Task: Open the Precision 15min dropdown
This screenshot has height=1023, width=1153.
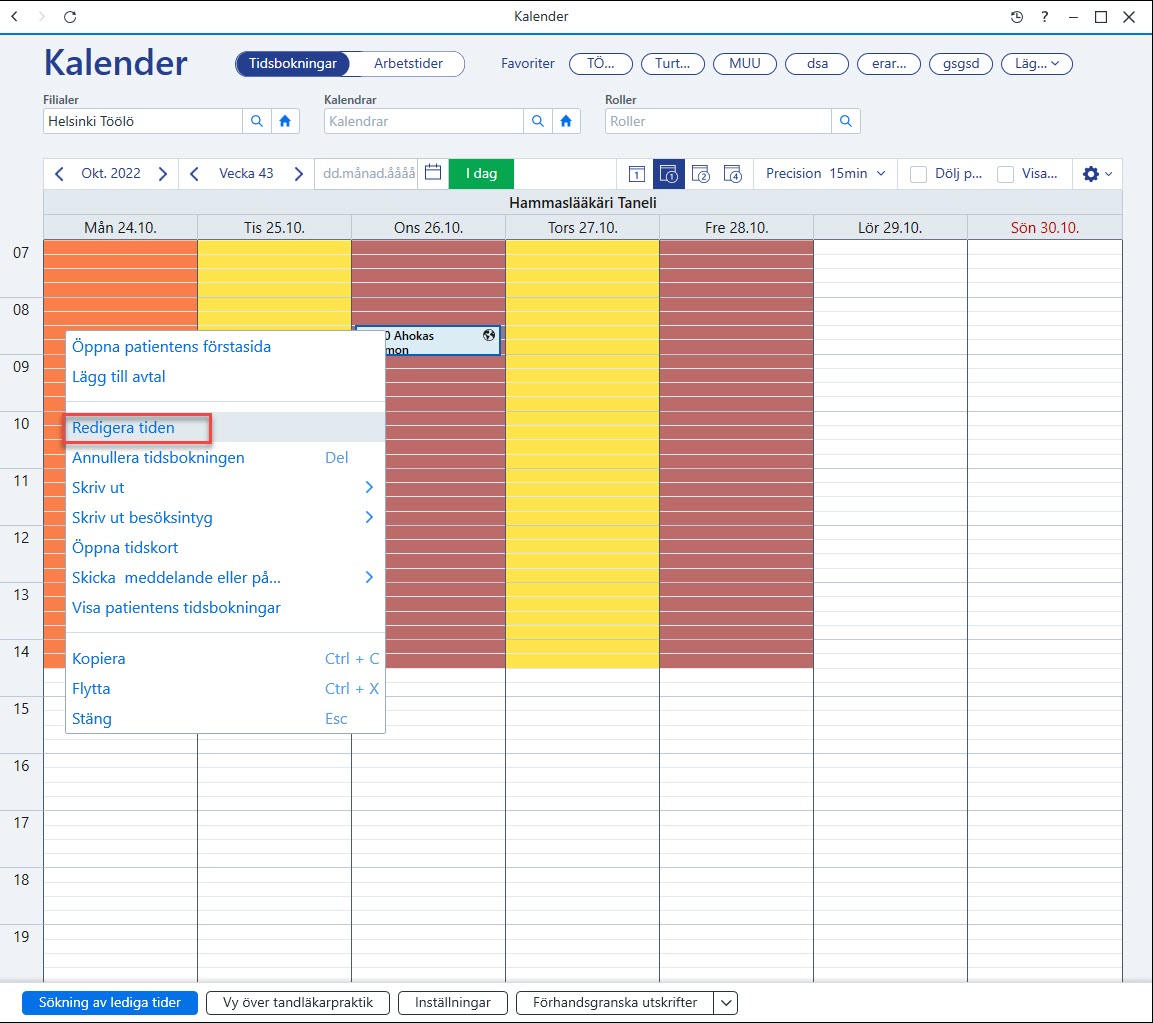Action: [825, 174]
